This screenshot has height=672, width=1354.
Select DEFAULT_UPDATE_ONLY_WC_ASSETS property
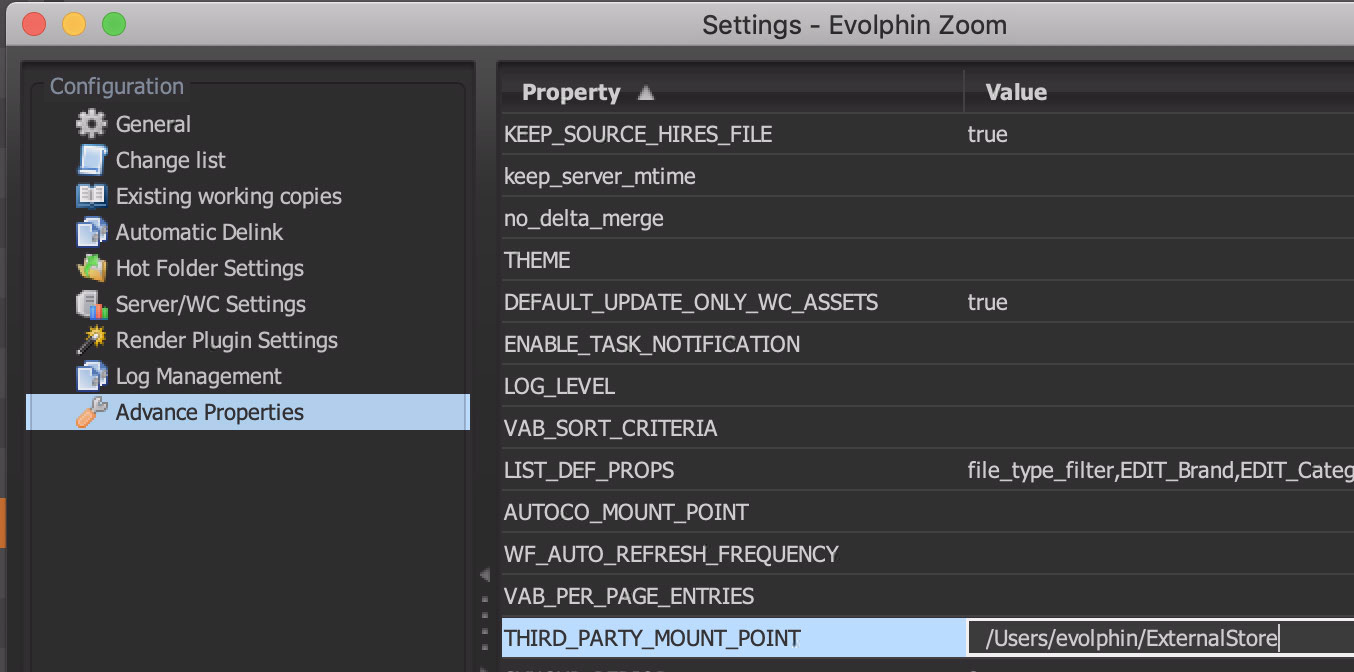[691, 302]
